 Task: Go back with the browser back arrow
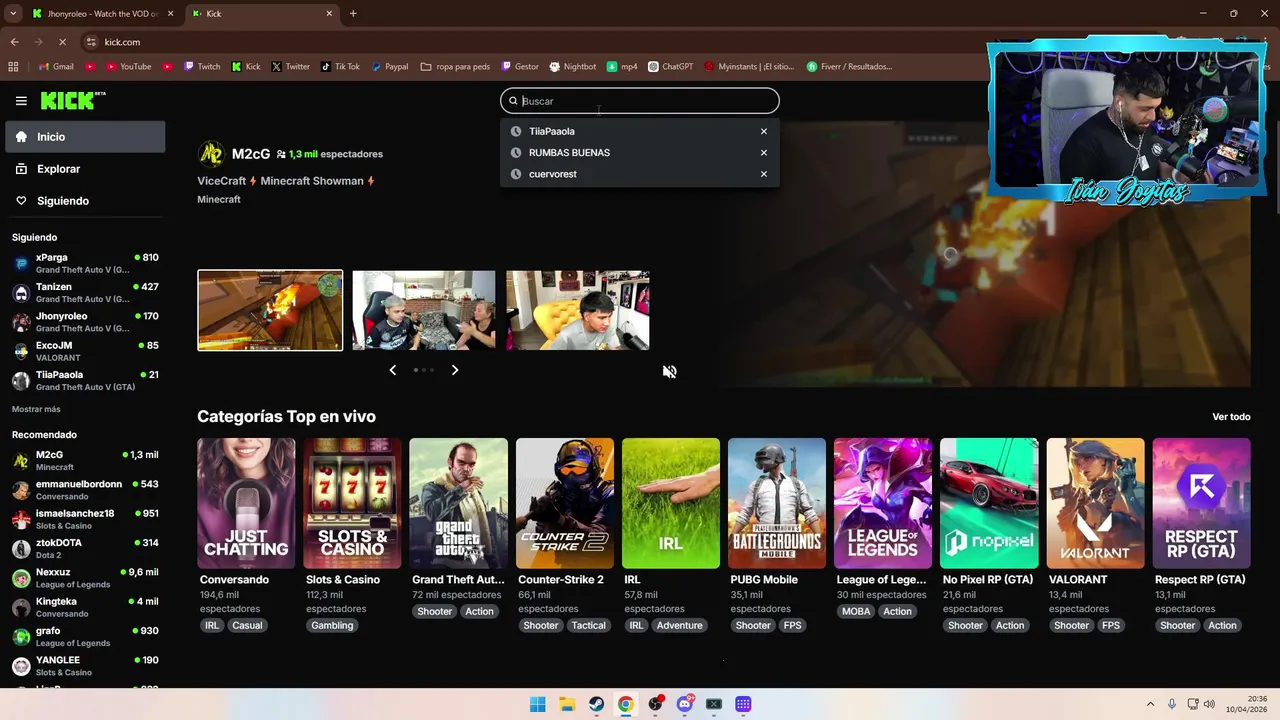[14, 42]
